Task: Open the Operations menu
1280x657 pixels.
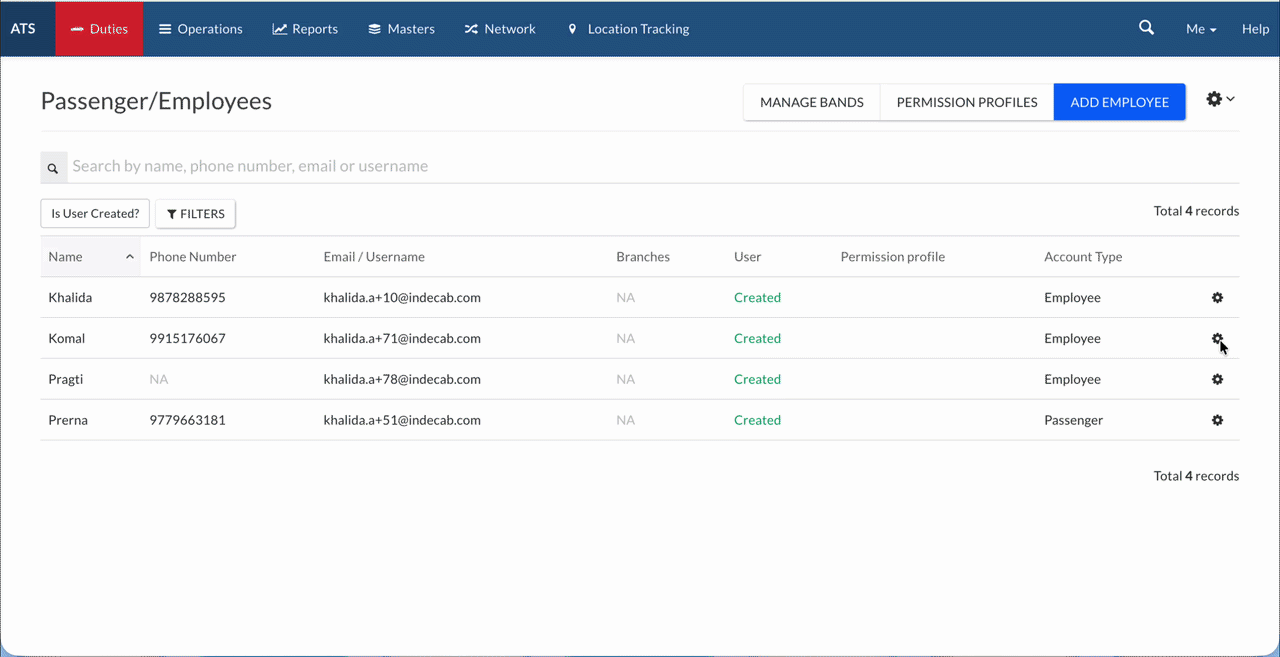Action: tap(201, 29)
